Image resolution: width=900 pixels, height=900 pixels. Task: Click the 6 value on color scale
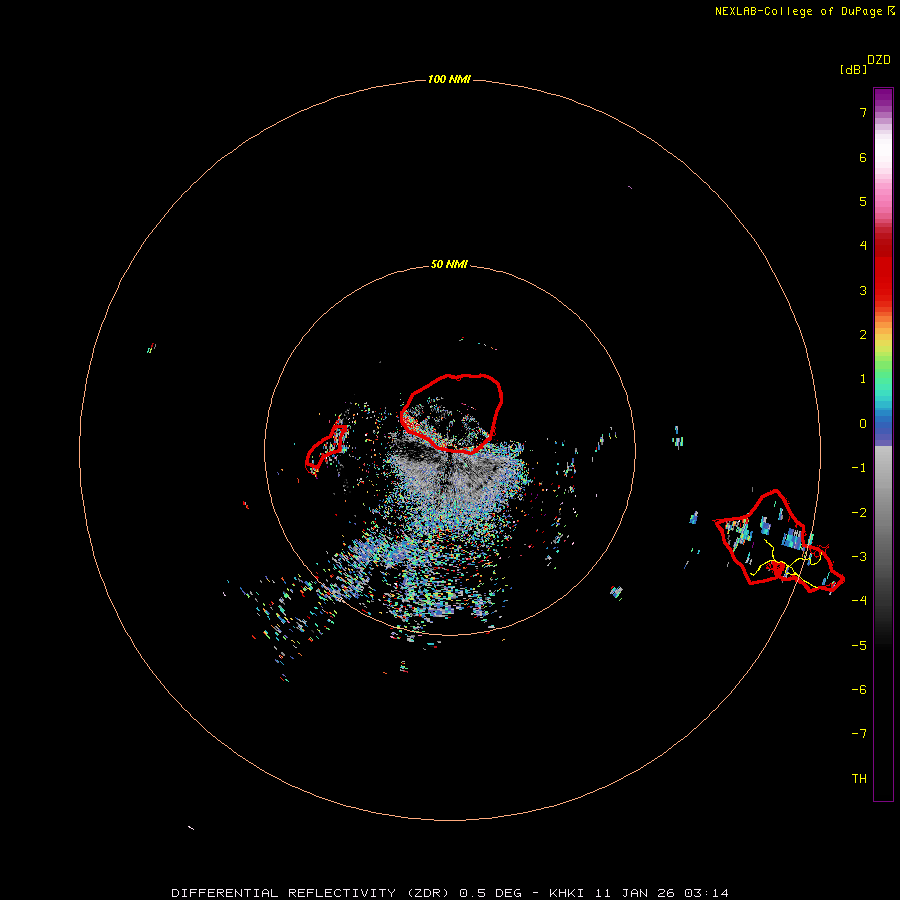(863, 157)
